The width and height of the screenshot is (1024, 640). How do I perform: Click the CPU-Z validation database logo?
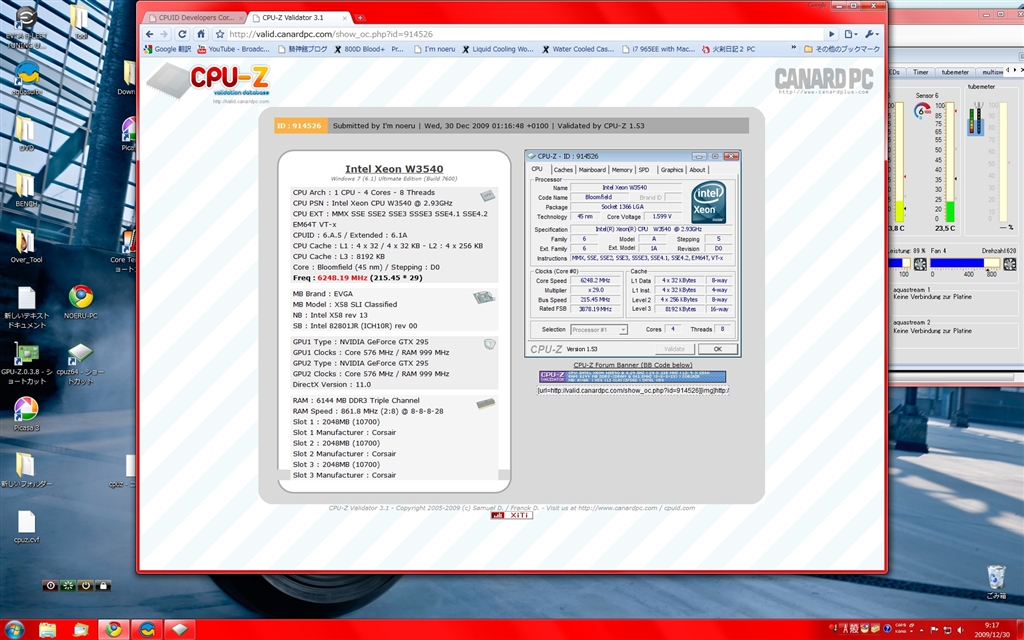coord(209,84)
